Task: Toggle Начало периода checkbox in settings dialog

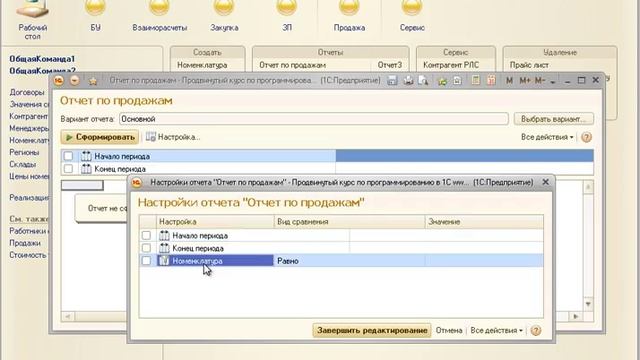Action: pos(146,236)
